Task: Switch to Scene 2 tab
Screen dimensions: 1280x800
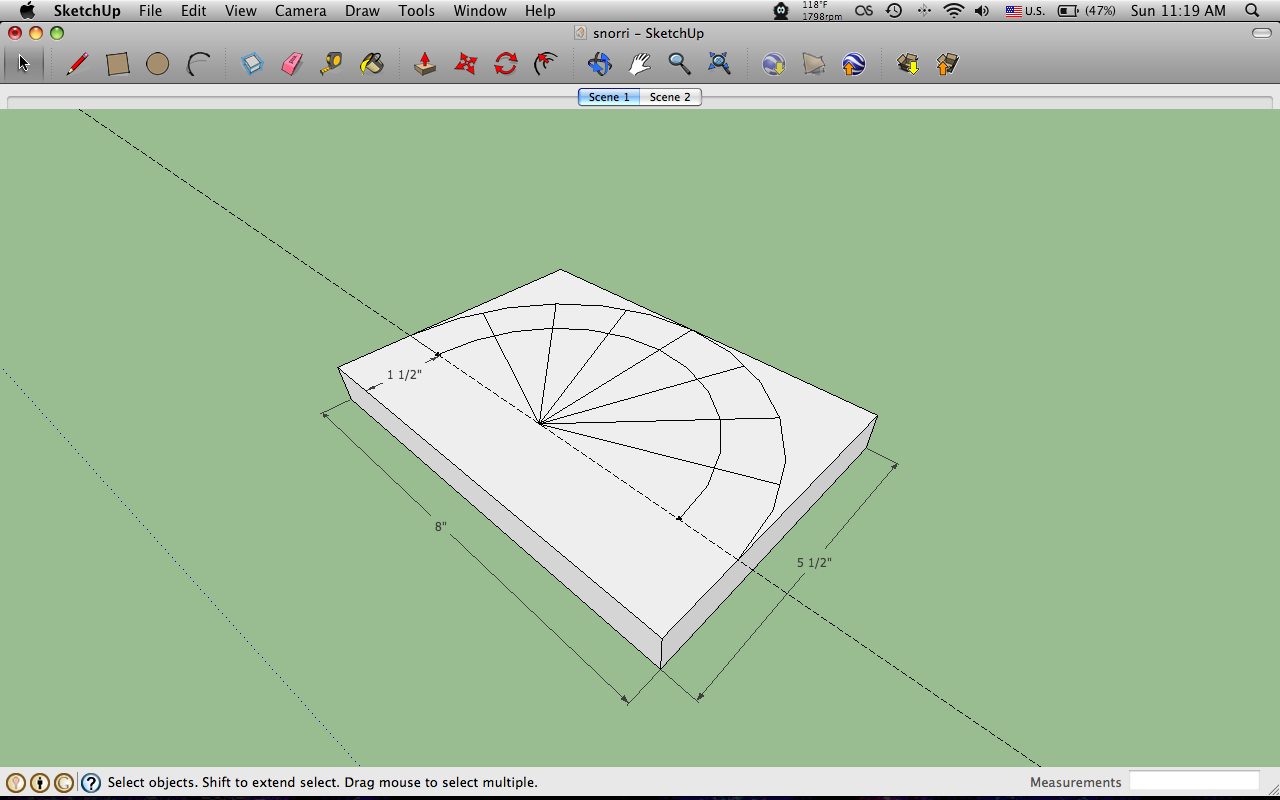Action: point(670,97)
